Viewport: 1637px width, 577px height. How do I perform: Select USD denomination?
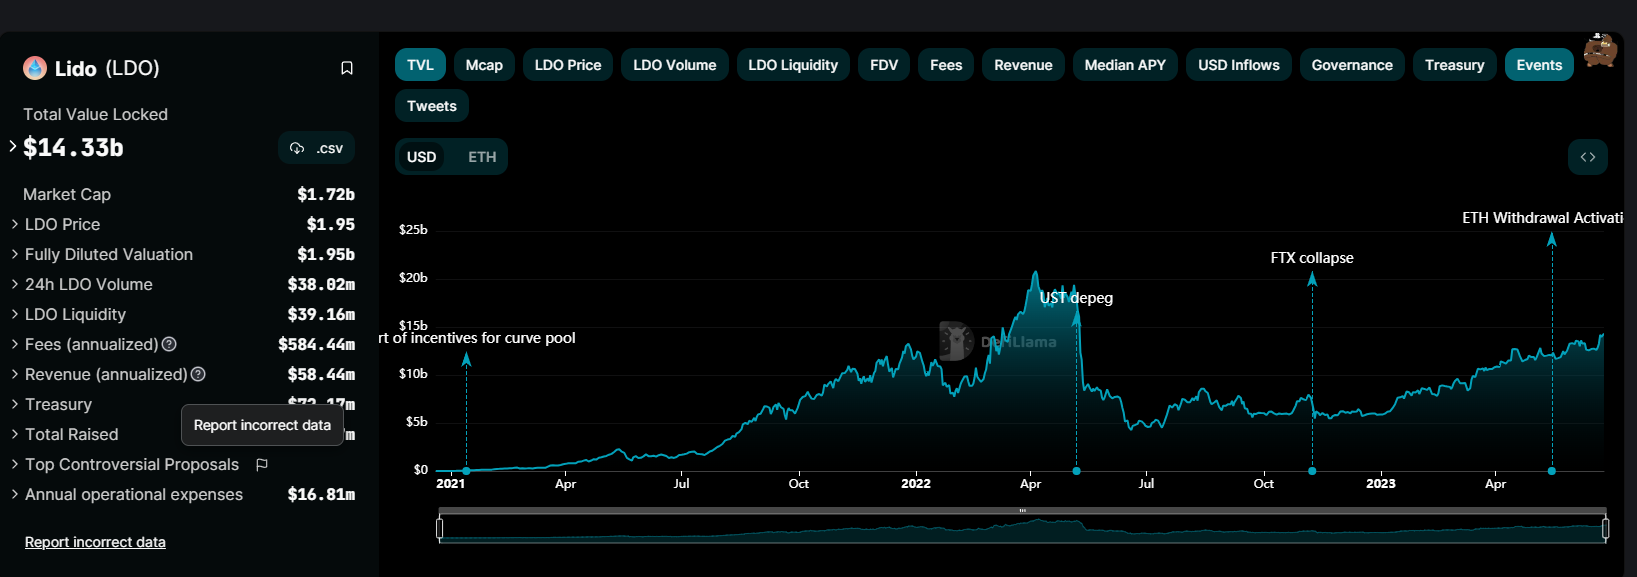click(422, 157)
